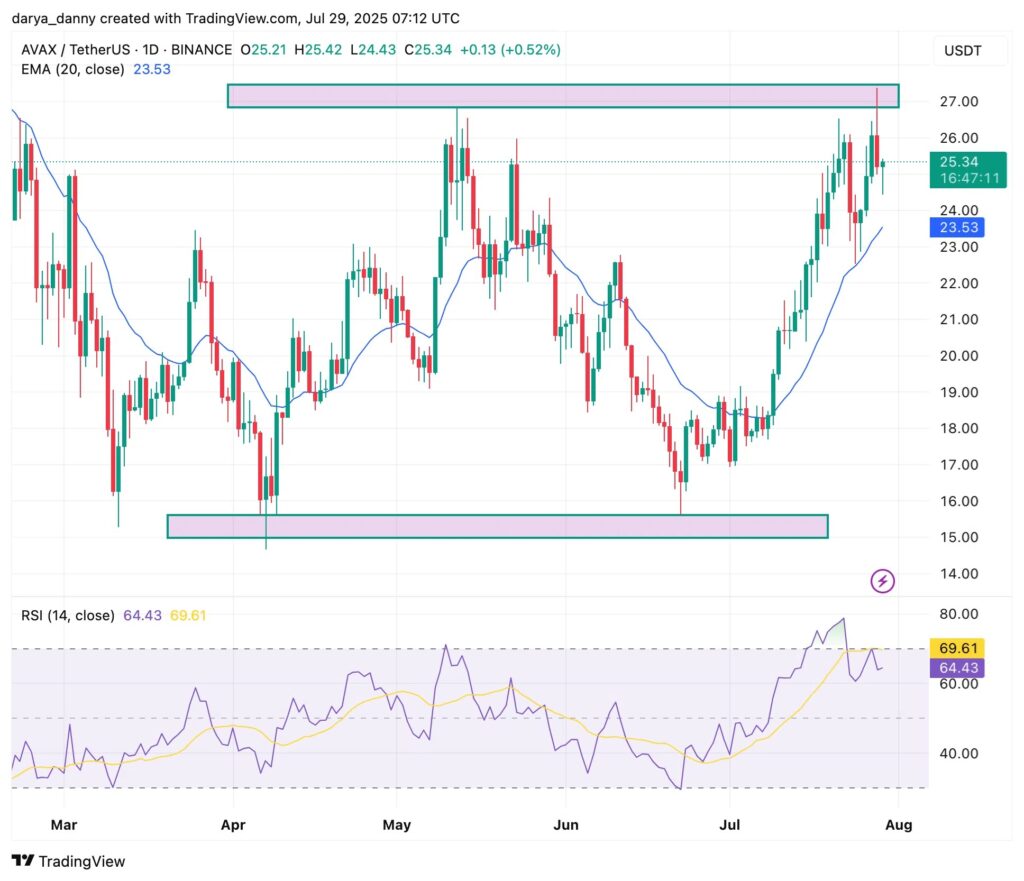
Task: Click the EMA (20, close) indicator legend
Action: click(74, 69)
